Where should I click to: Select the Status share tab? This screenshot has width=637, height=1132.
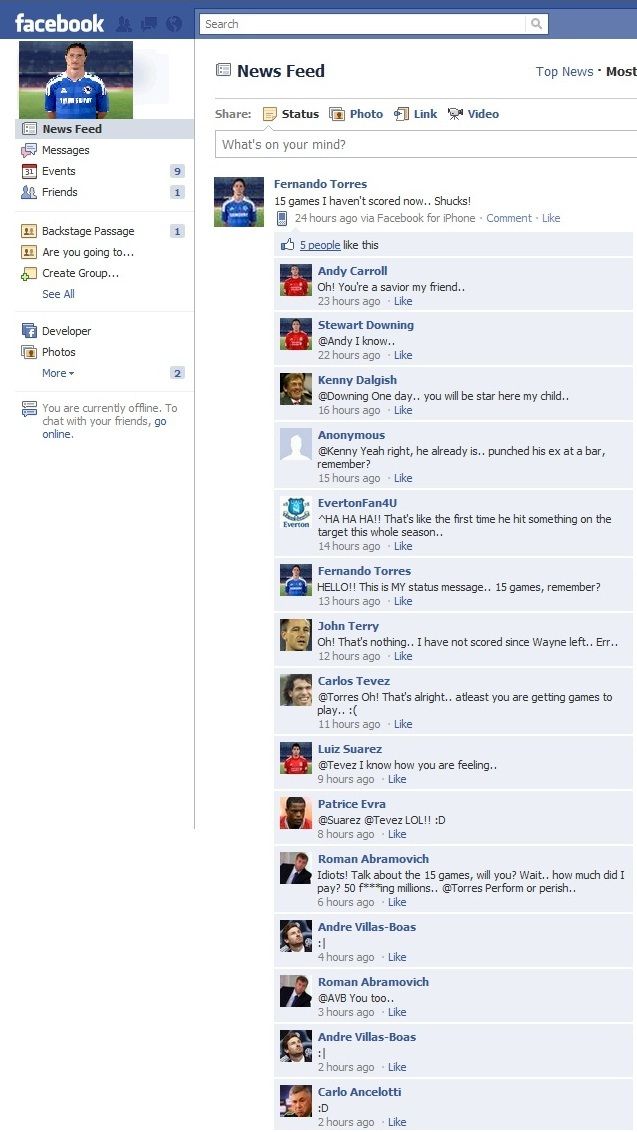pos(290,114)
